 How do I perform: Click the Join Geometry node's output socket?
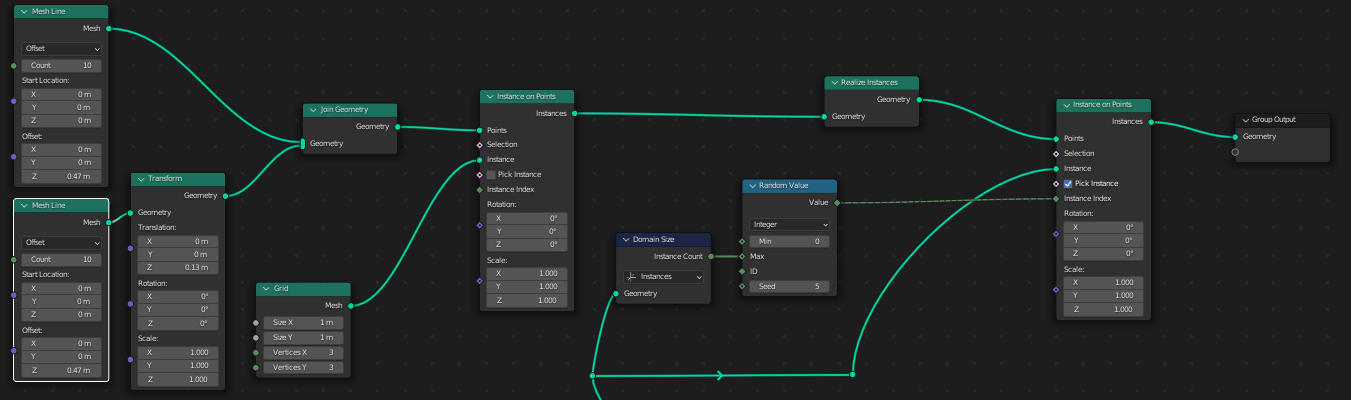click(x=398, y=127)
